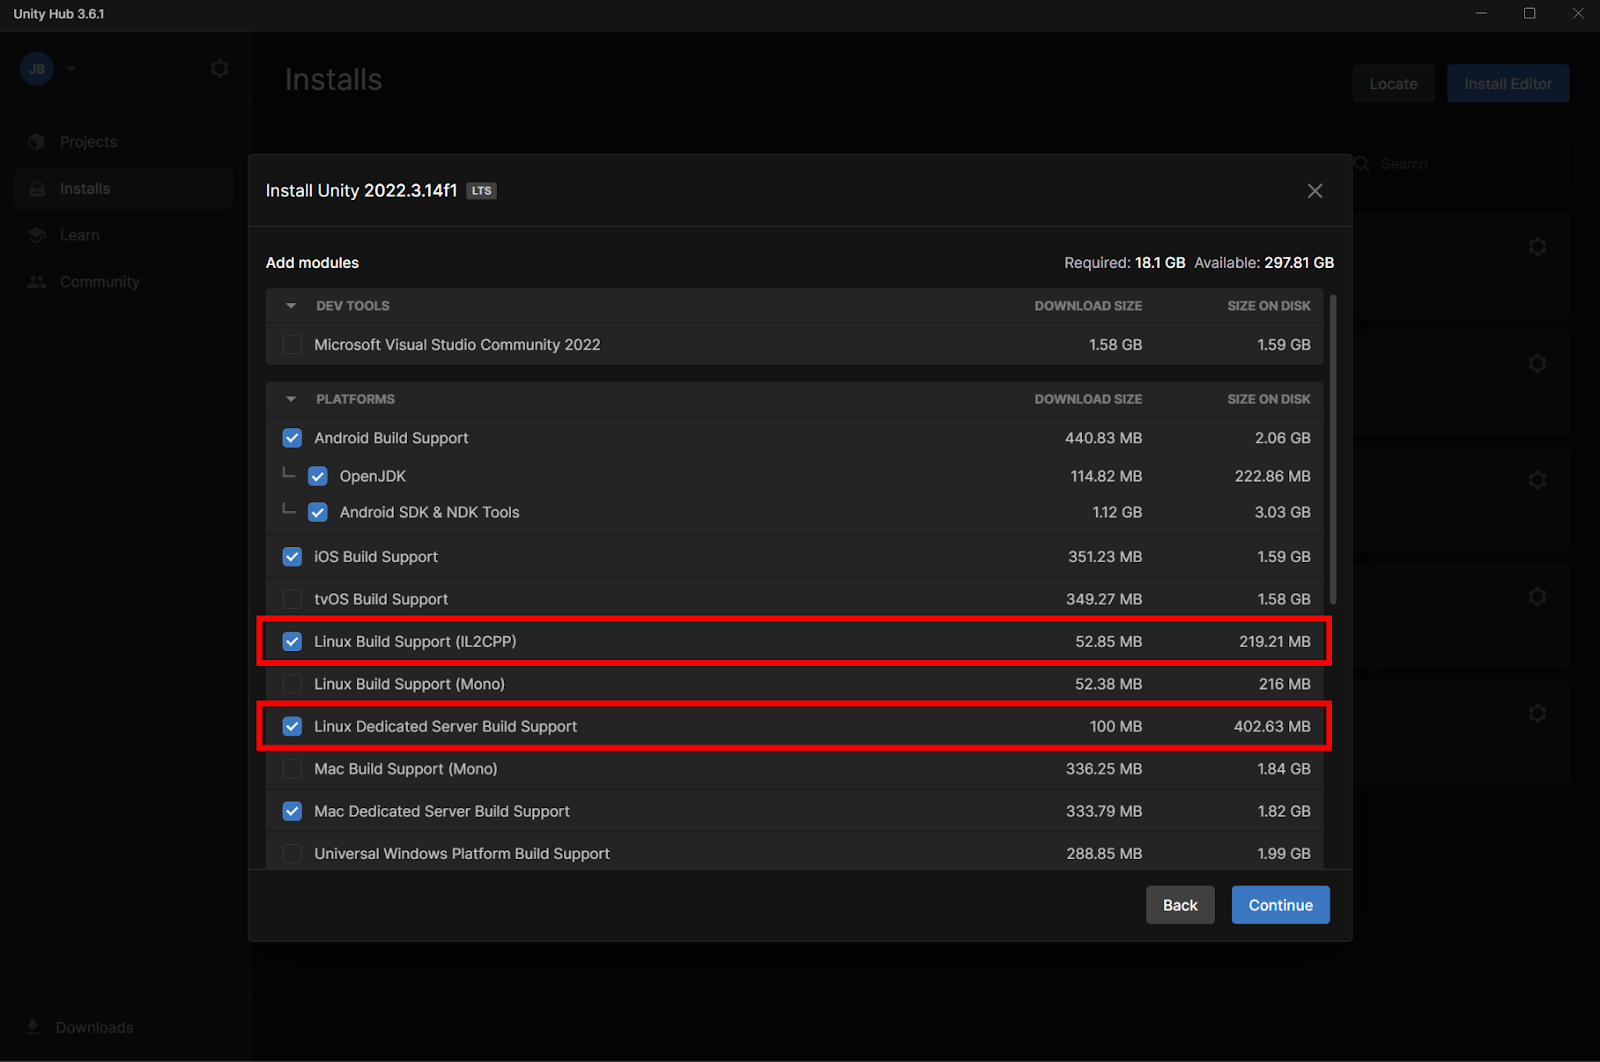This screenshot has width=1600, height=1062.
Task: Click the 'Required: 18.1 GB' text
Action: [x=1124, y=263]
